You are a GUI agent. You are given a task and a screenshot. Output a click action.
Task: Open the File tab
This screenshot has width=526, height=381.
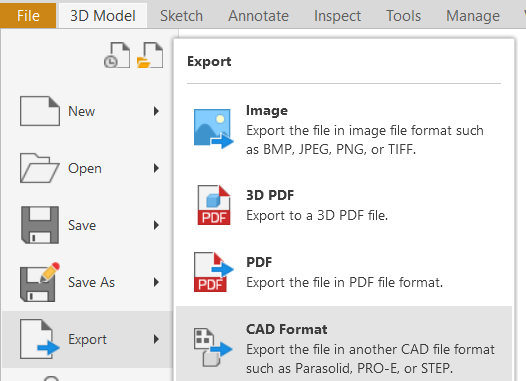(28, 15)
